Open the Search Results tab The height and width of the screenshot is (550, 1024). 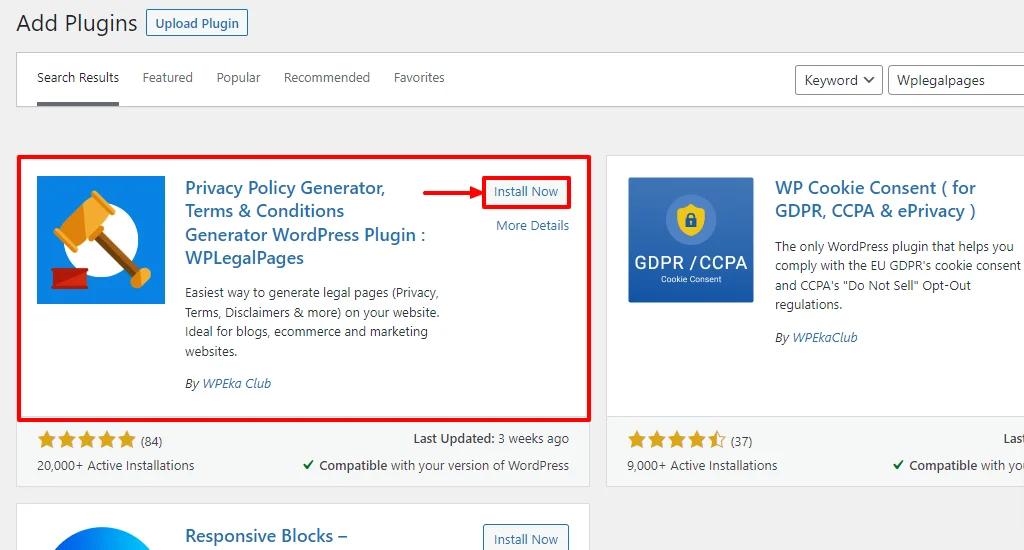(x=78, y=78)
